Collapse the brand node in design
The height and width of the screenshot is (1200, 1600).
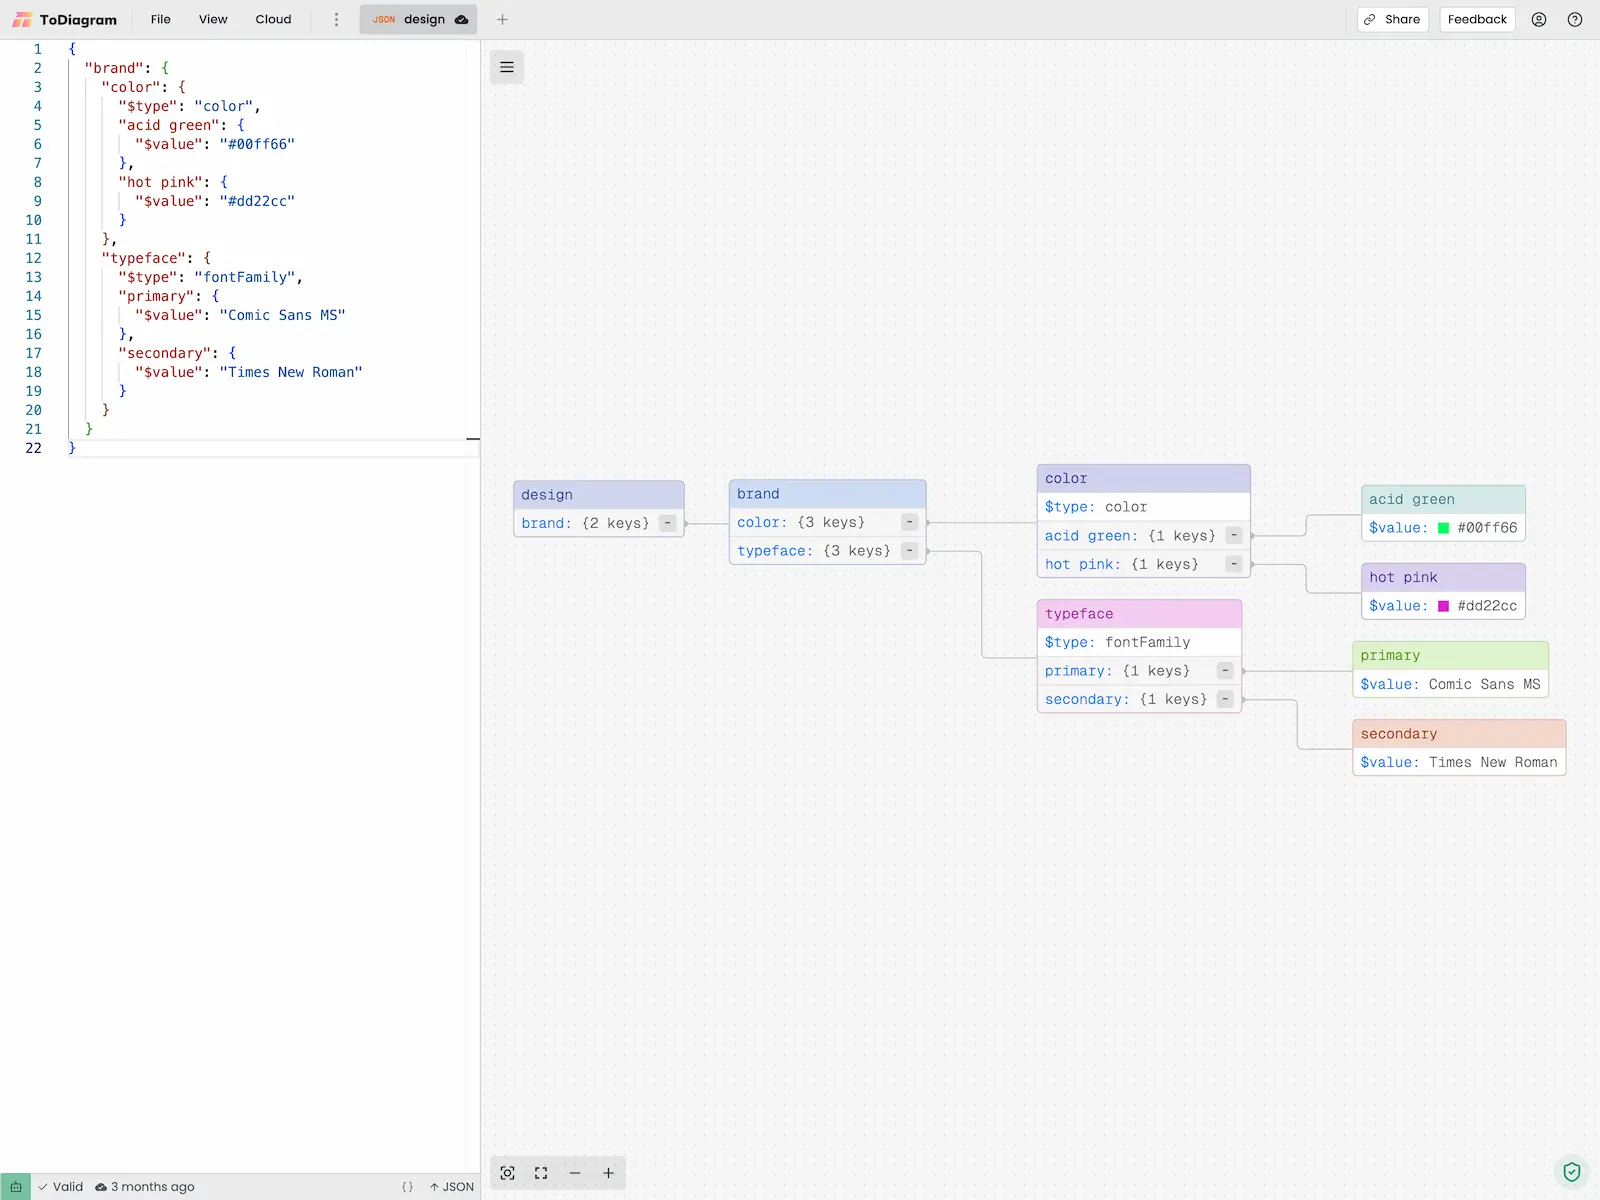click(668, 523)
